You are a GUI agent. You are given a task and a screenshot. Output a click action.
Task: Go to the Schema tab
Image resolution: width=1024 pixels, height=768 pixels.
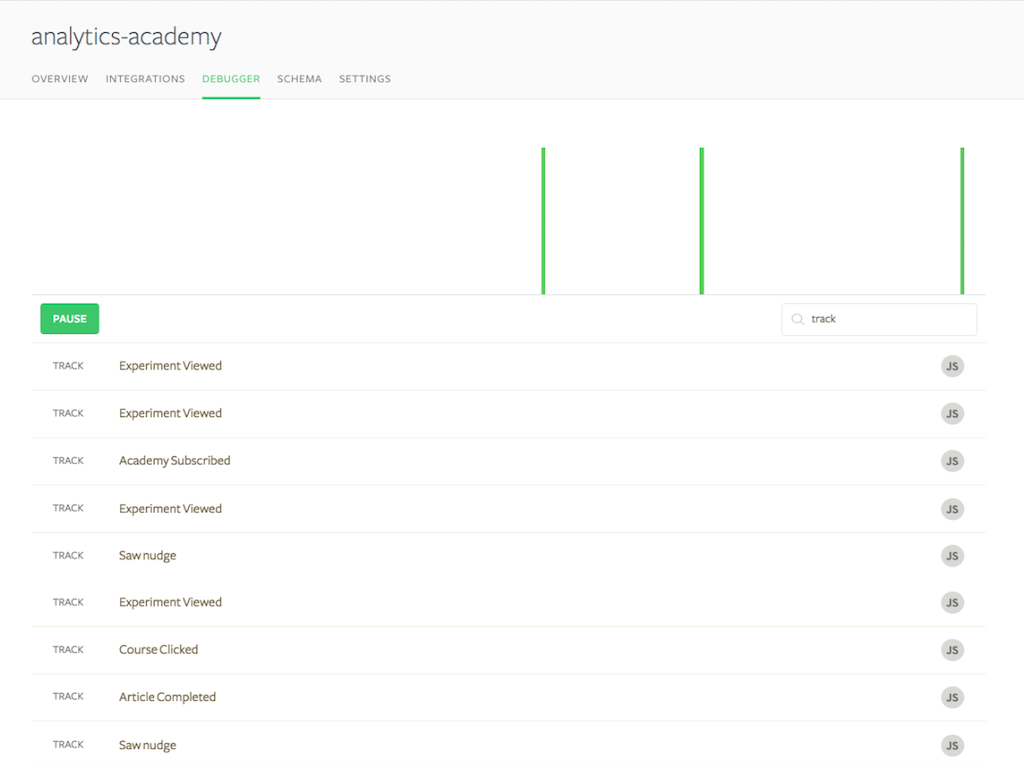(x=299, y=79)
